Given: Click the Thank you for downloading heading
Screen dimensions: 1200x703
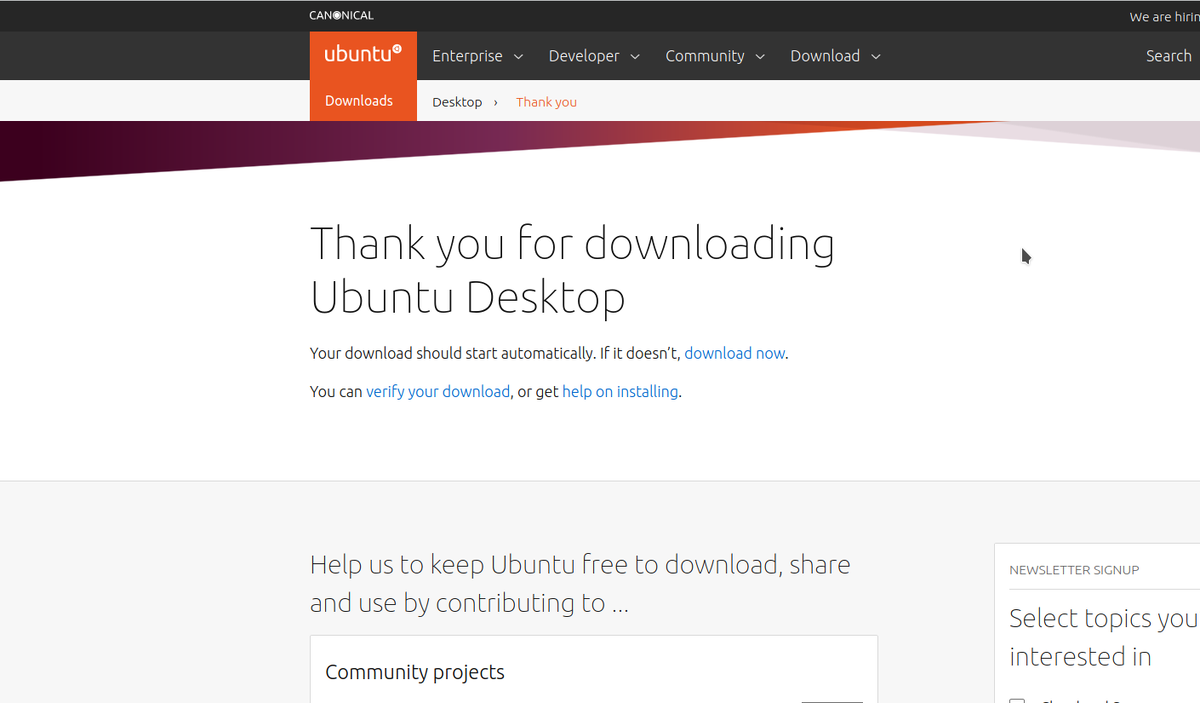Looking at the screenshot, I should tap(572, 270).
